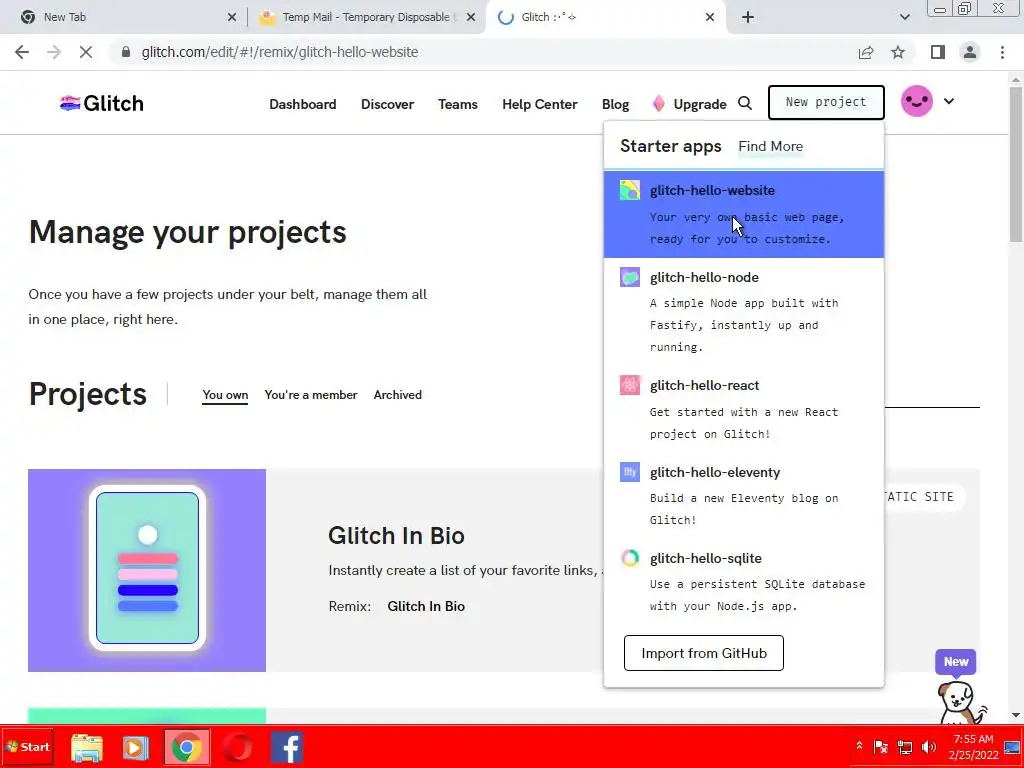Select glitch-hello-node starter app
This screenshot has height=768, width=1024.
click(x=744, y=312)
